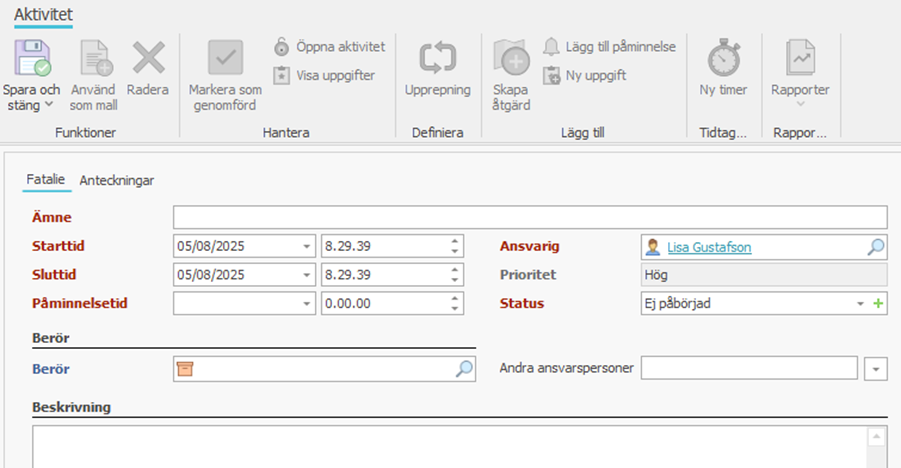Switch to the Anteckningar tab

tap(117, 180)
